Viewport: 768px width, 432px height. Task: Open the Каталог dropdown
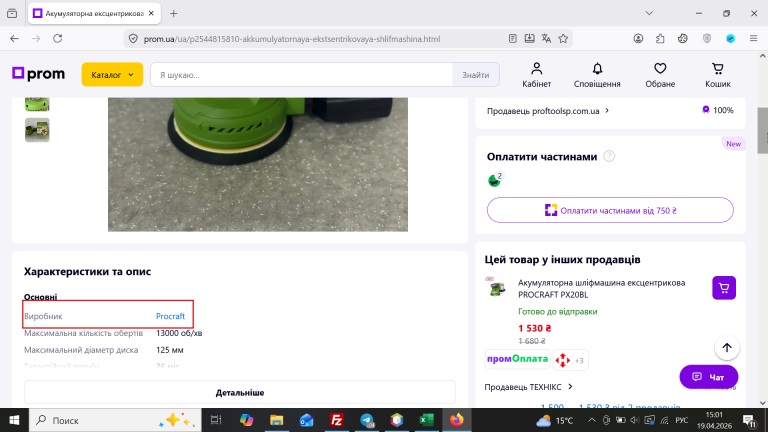(x=112, y=74)
